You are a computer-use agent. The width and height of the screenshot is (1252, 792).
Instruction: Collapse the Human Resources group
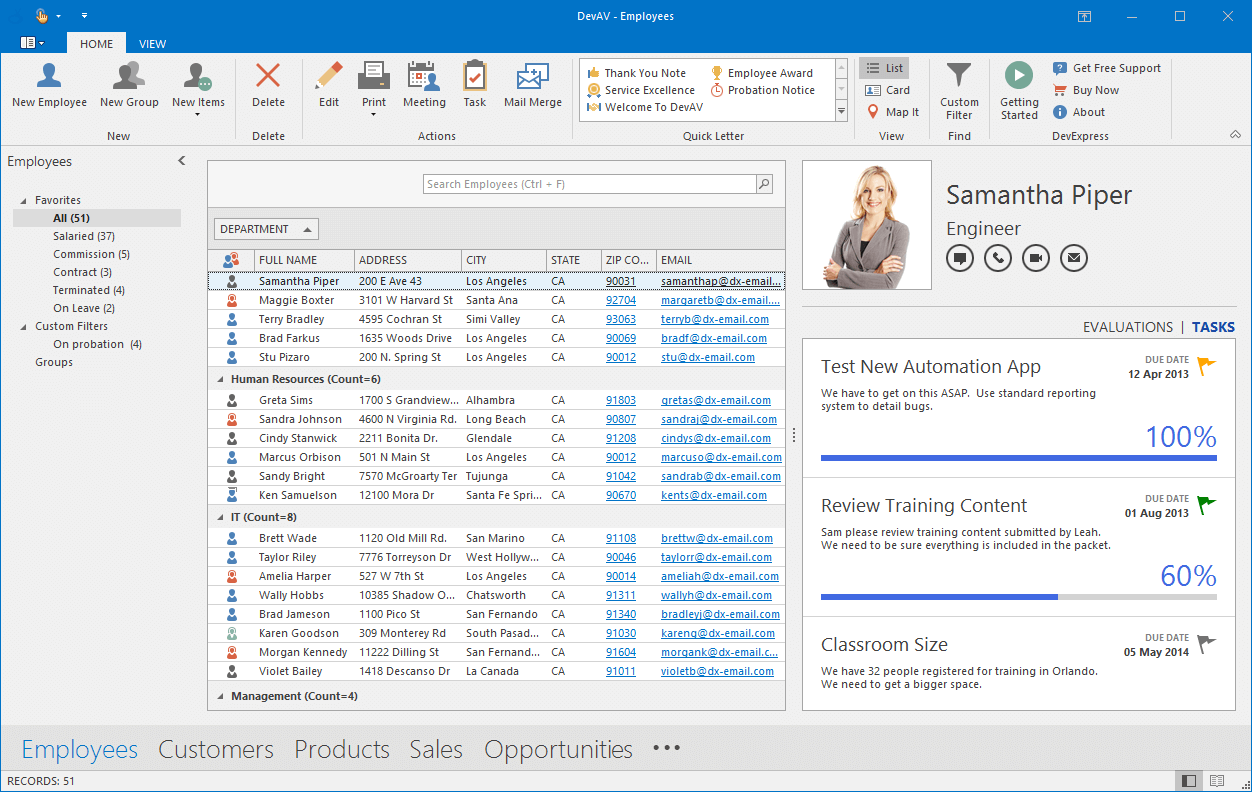[x=220, y=379]
